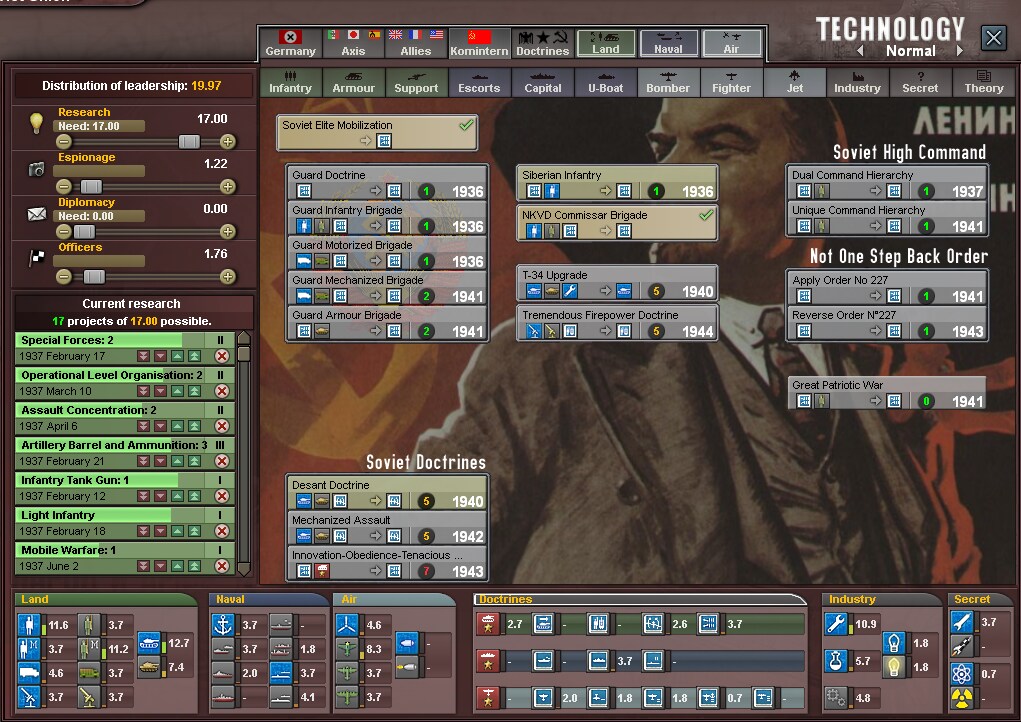Adjust the Officers leadership slider handle
Image resolution: width=1021 pixels, height=722 pixels.
click(x=94, y=276)
